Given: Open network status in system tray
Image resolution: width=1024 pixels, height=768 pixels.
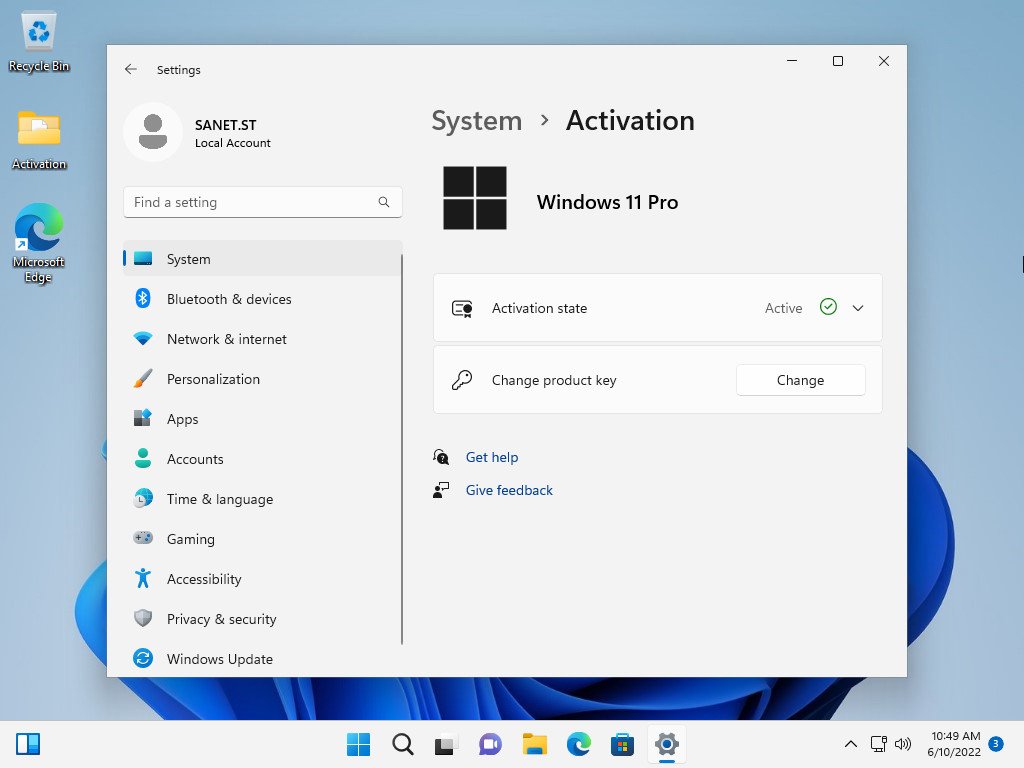Looking at the screenshot, I should click(878, 744).
